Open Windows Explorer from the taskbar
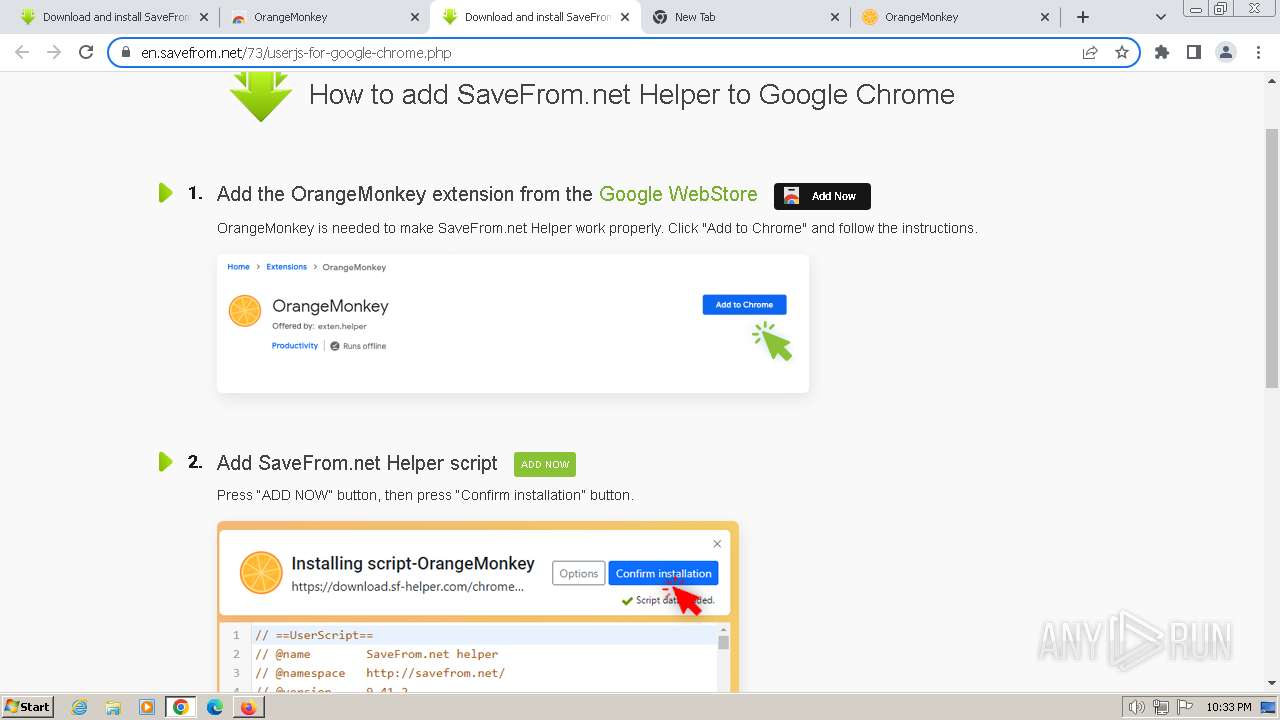 click(x=113, y=707)
